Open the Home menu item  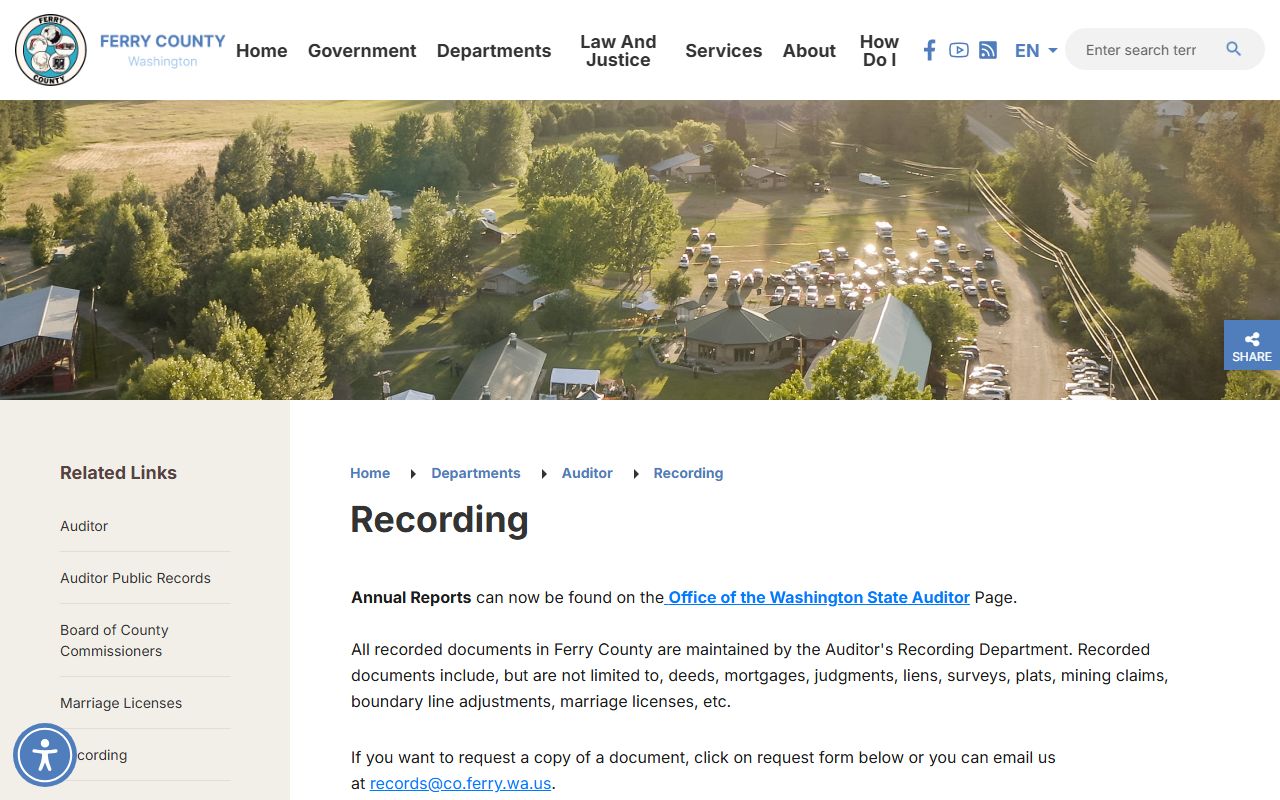click(262, 50)
